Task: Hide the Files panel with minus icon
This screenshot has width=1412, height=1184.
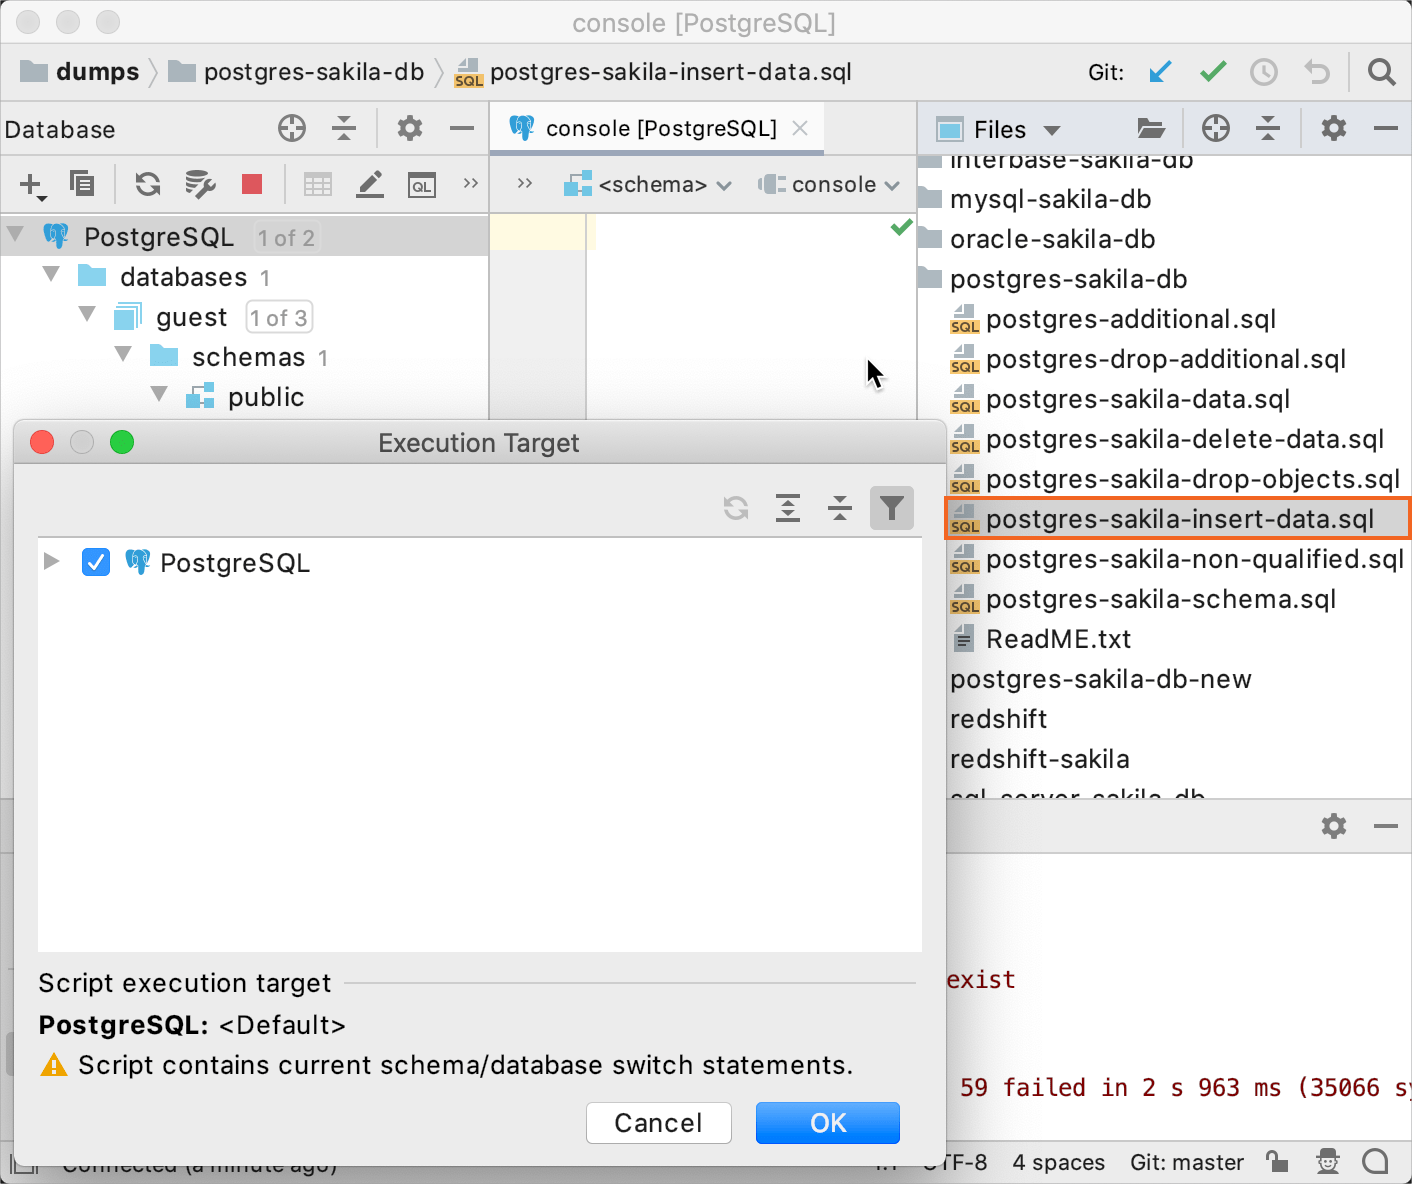Action: pos(1386,128)
